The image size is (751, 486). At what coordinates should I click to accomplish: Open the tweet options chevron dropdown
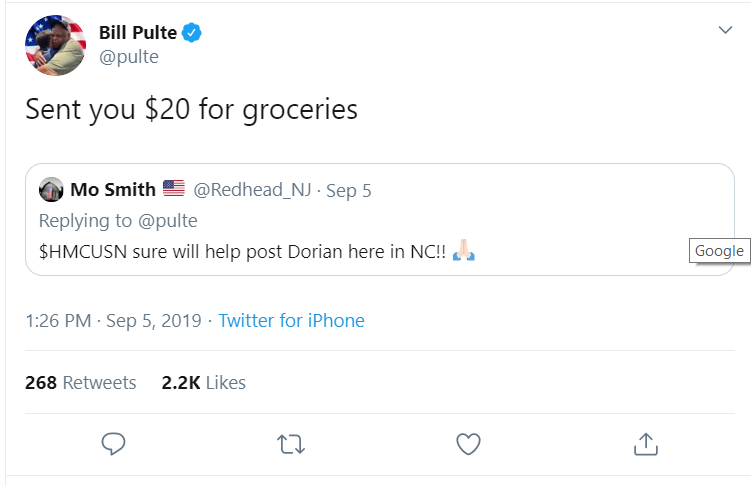[x=726, y=31]
